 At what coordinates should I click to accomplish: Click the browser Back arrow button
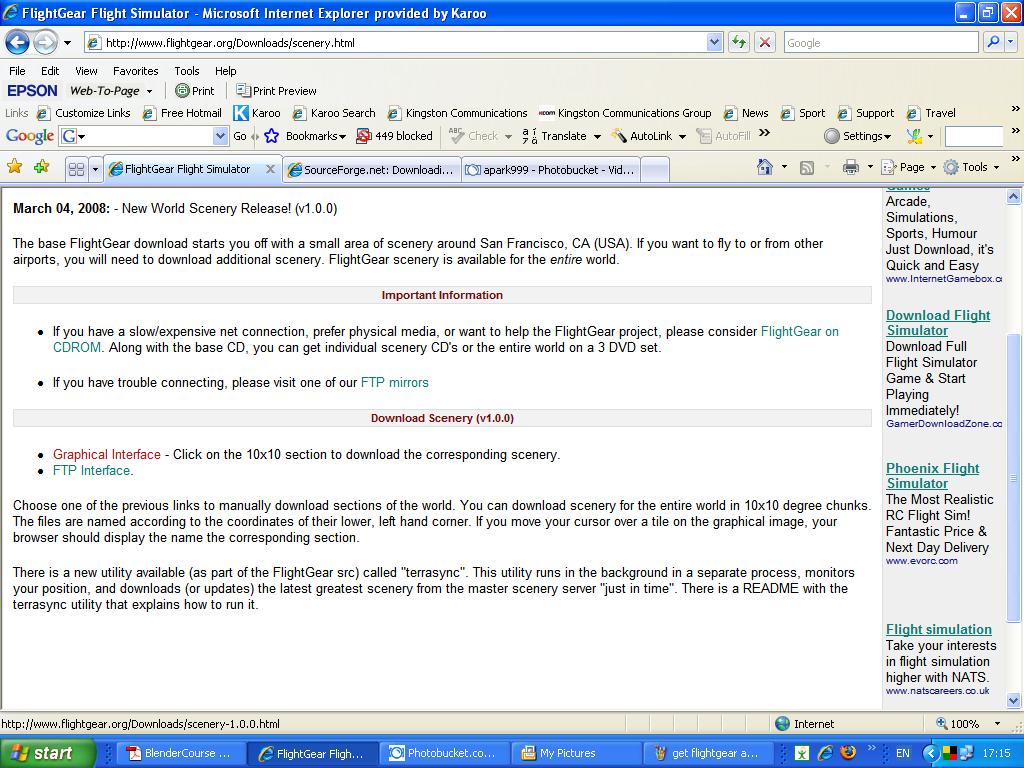[x=17, y=43]
